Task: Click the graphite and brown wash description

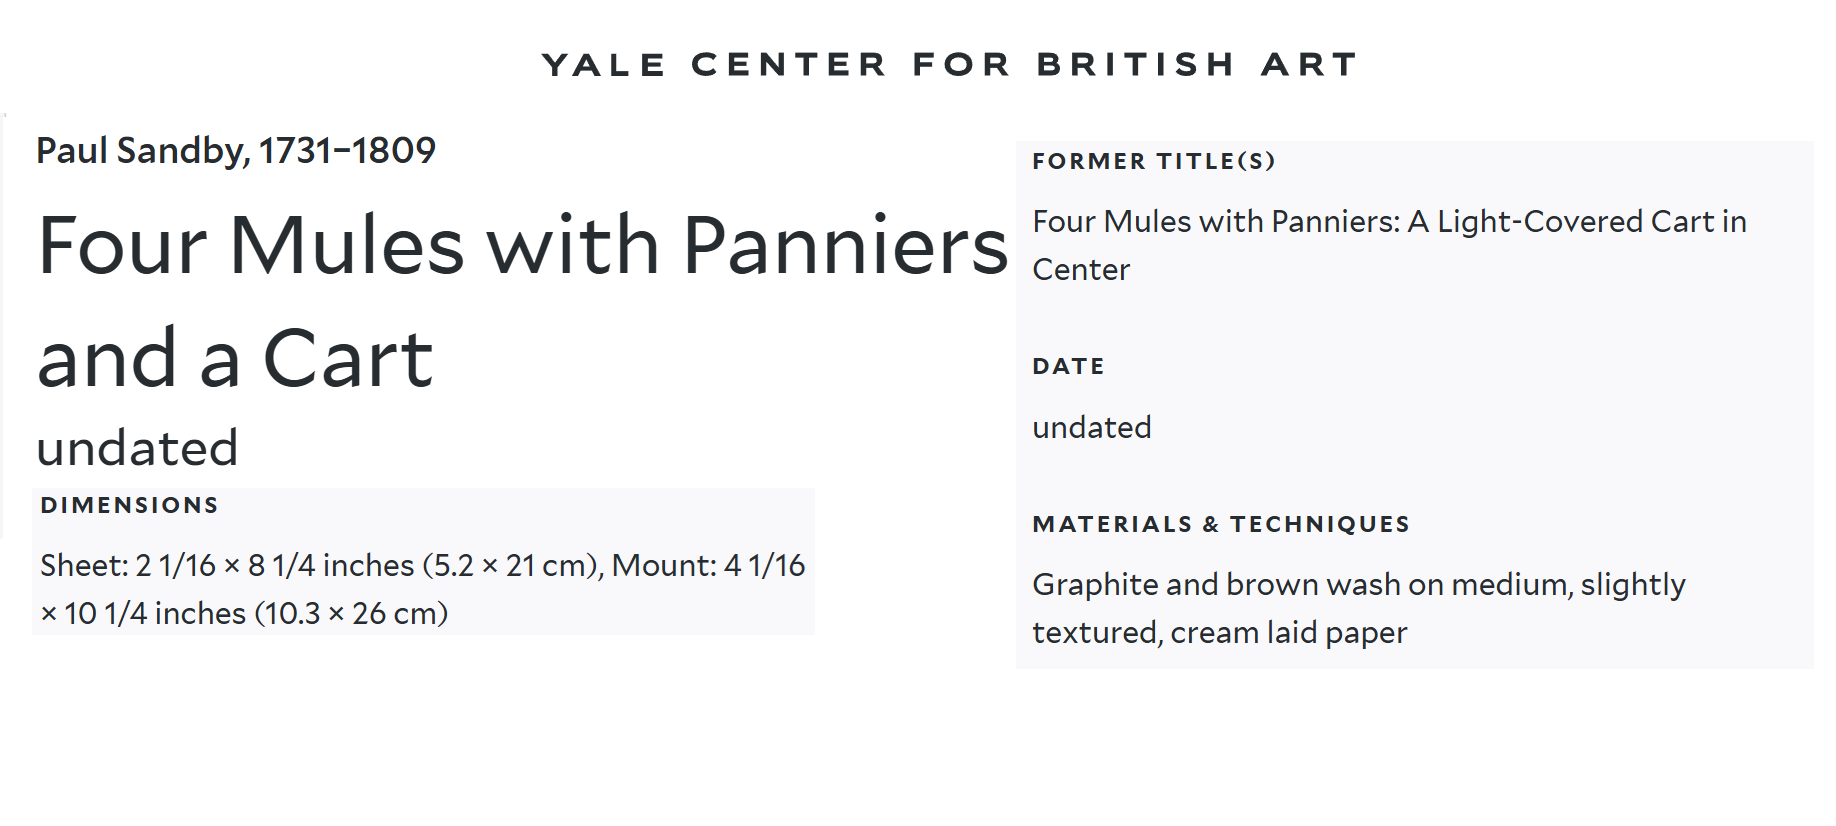Action: pos(1359,608)
